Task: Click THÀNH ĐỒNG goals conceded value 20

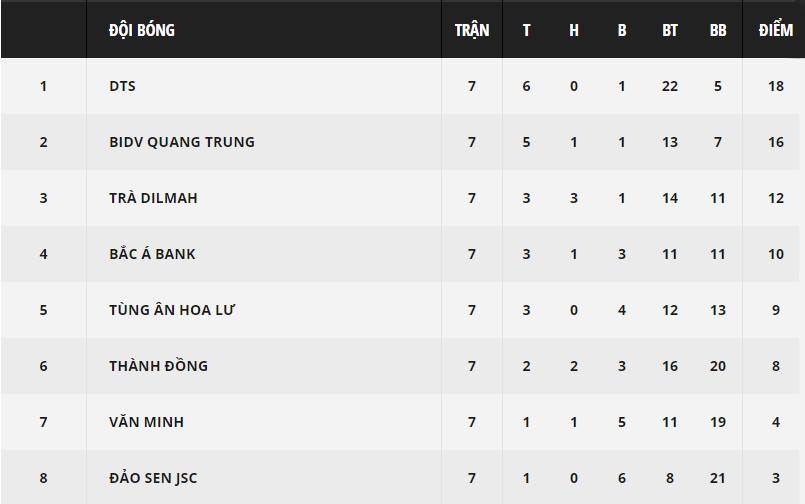Action: pos(718,366)
